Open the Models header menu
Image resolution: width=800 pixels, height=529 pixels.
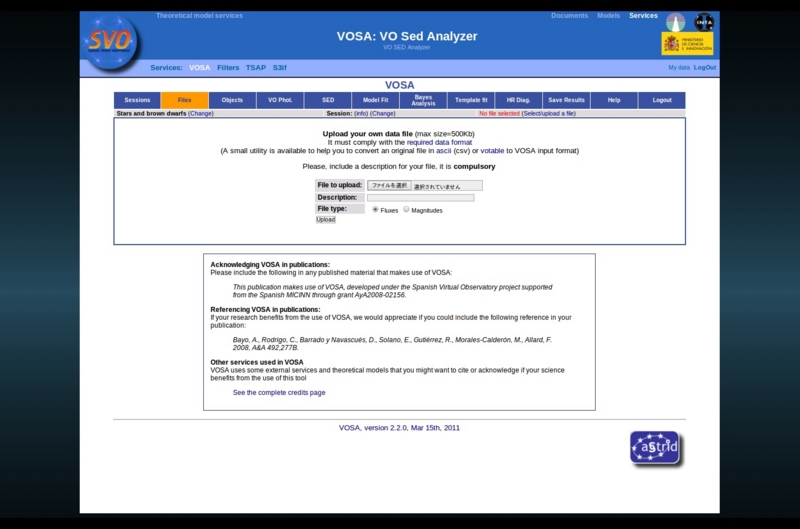click(x=608, y=16)
